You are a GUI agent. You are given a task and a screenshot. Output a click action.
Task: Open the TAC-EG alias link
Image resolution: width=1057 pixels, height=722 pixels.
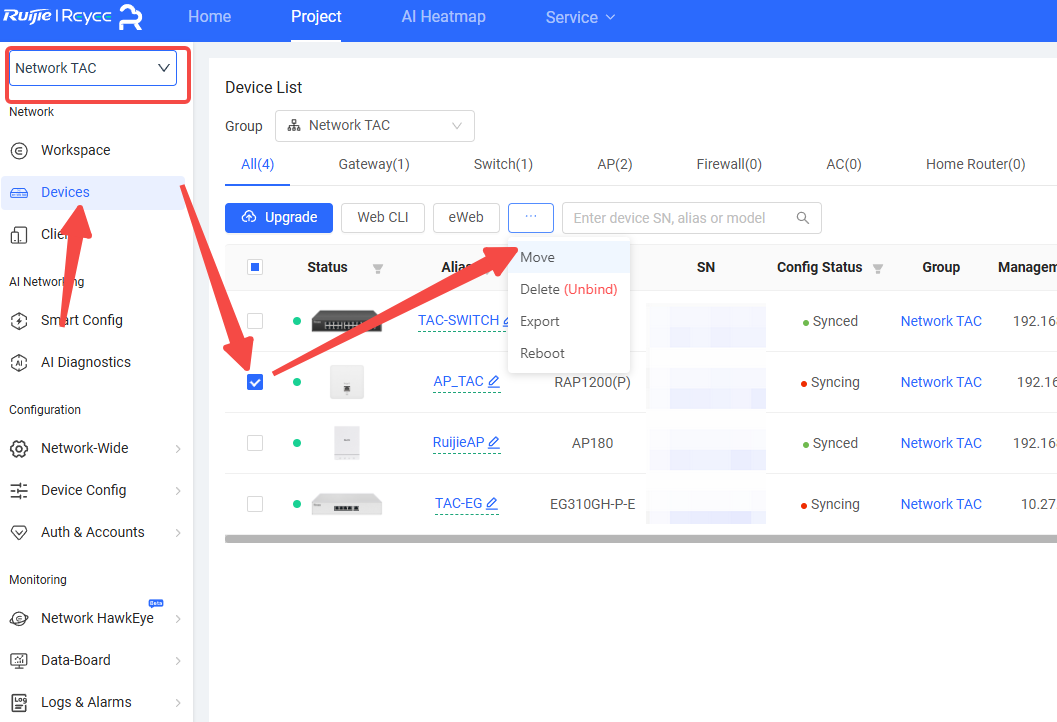[x=458, y=504]
